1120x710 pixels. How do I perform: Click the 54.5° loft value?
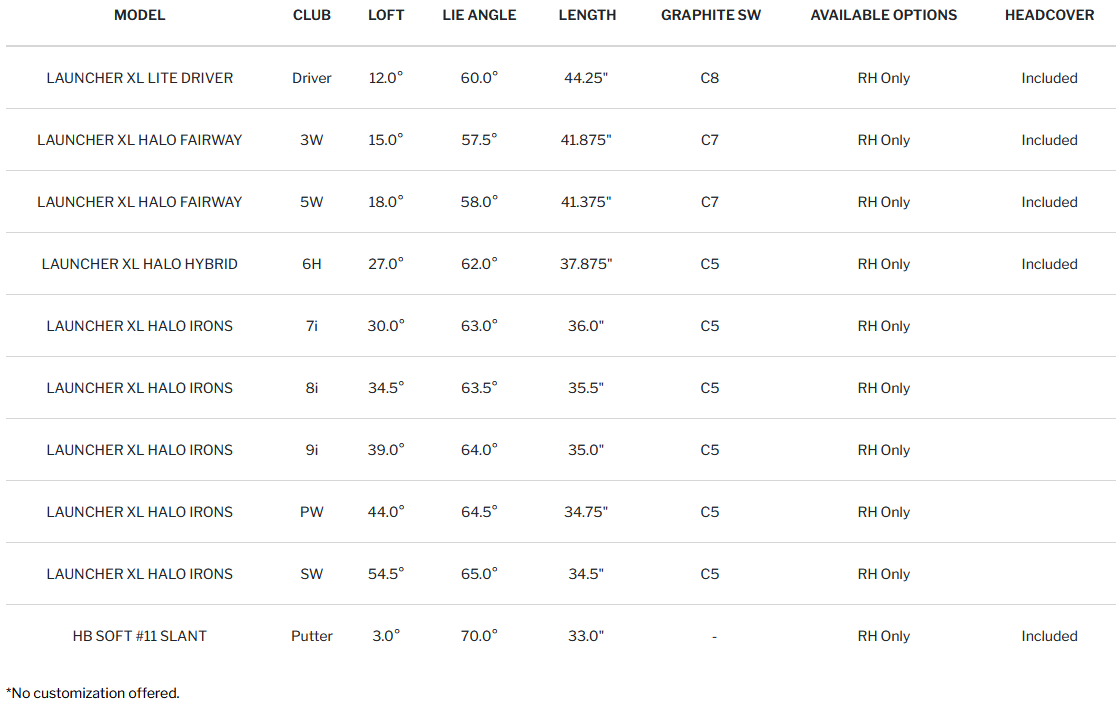click(x=386, y=574)
